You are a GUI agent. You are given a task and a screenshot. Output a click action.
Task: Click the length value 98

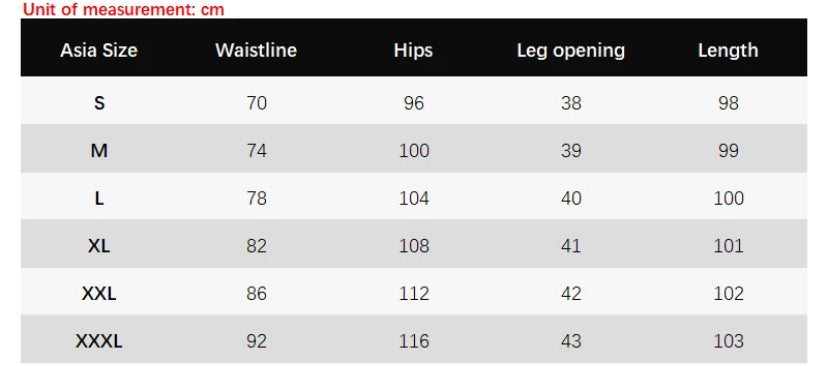click(728, 102)
